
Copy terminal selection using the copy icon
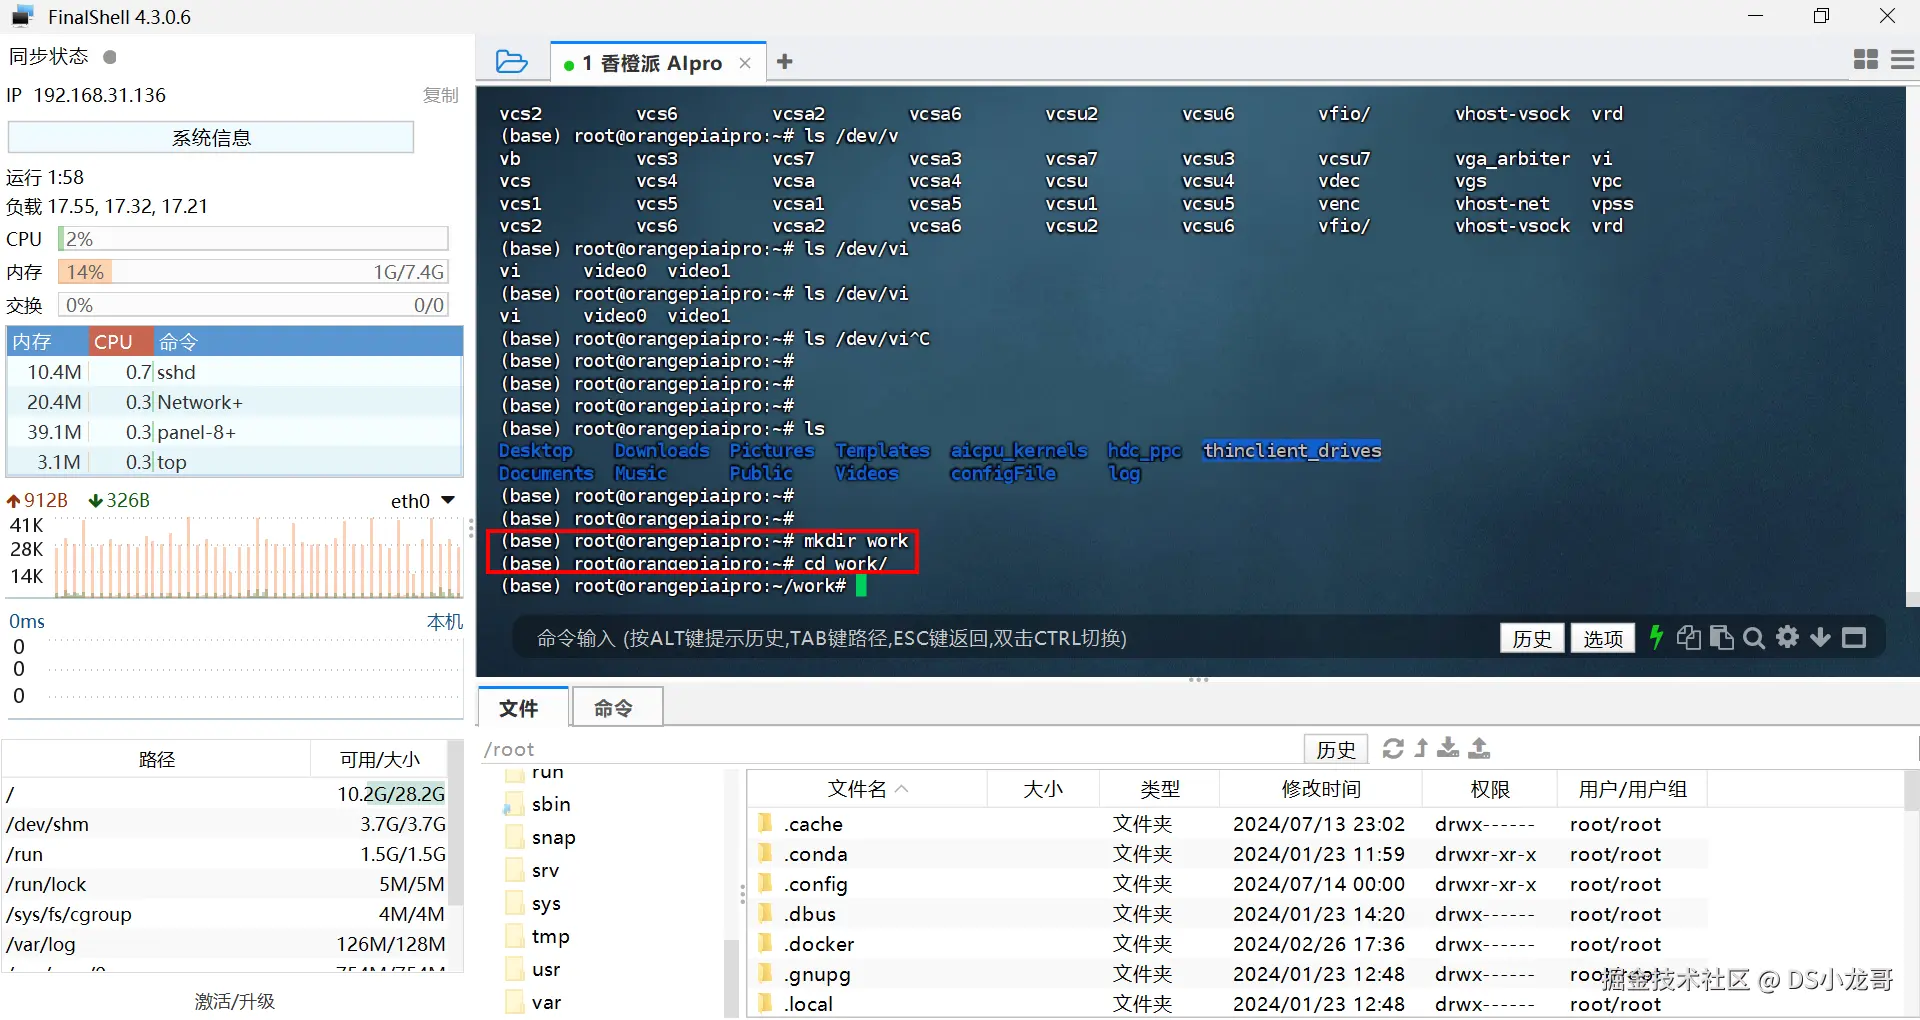click(1689, 637)
